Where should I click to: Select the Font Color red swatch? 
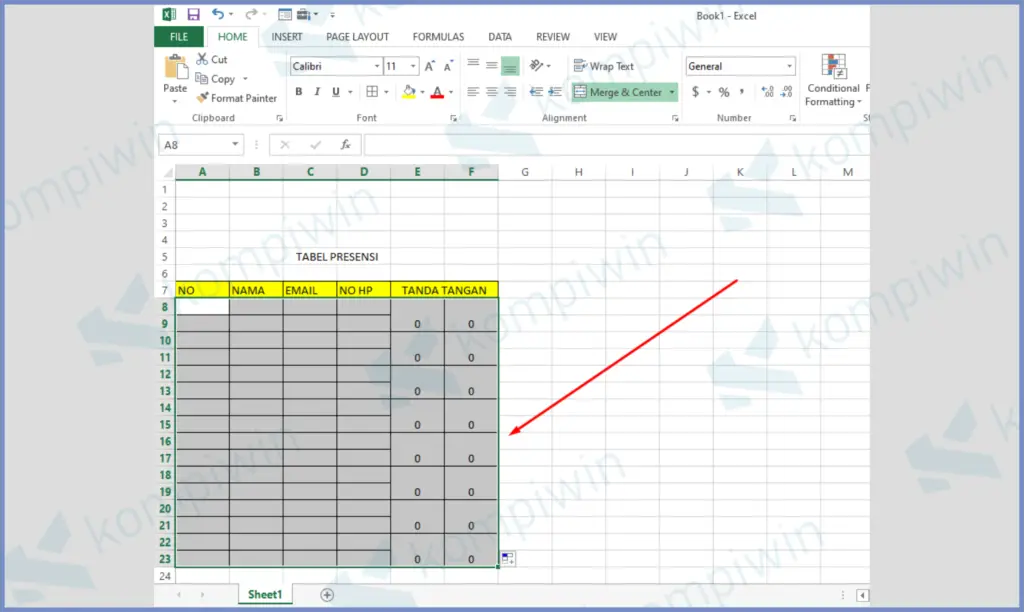point(437,96)
